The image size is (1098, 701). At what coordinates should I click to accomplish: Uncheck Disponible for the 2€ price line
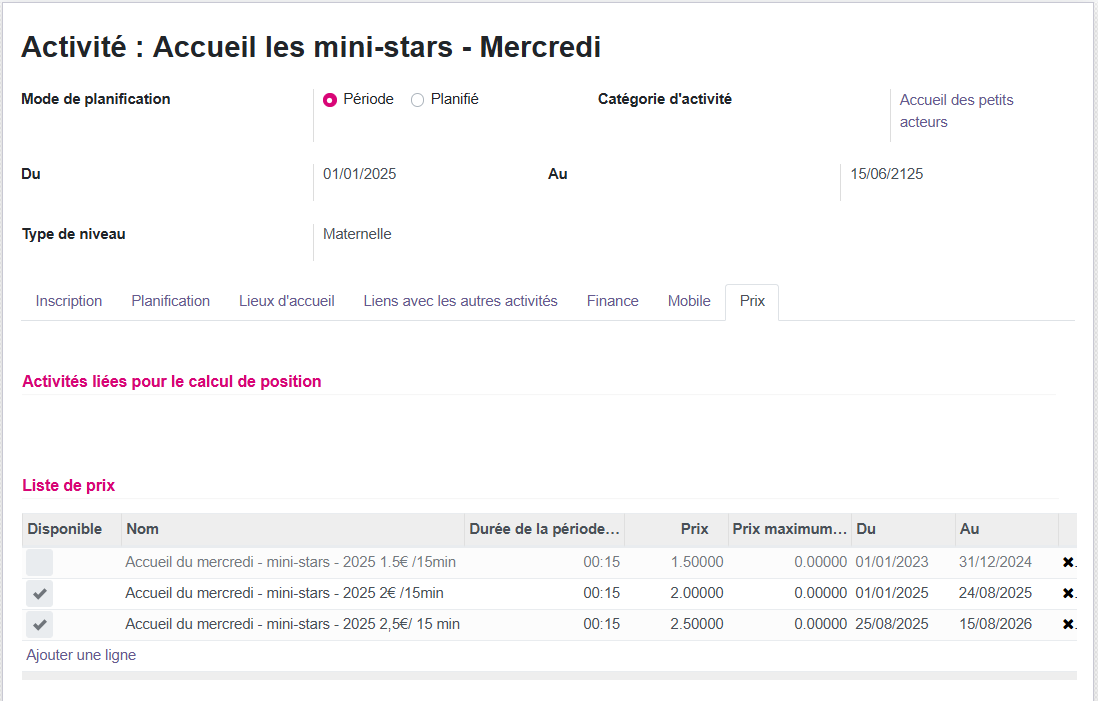click(x=39, y=593)
